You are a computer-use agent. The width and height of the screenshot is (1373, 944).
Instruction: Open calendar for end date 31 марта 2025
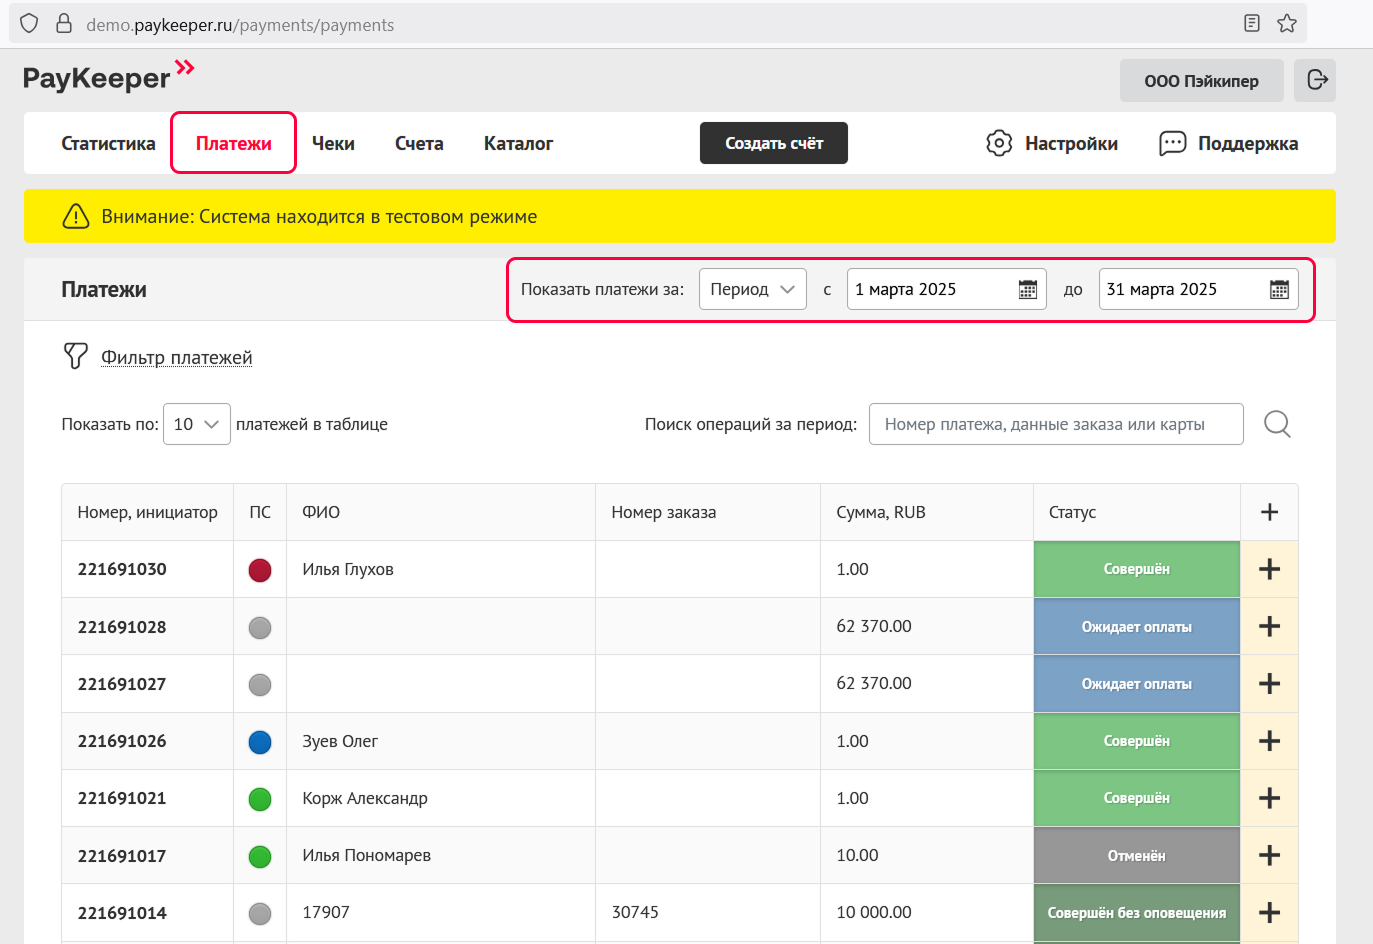click(1279, 289)
